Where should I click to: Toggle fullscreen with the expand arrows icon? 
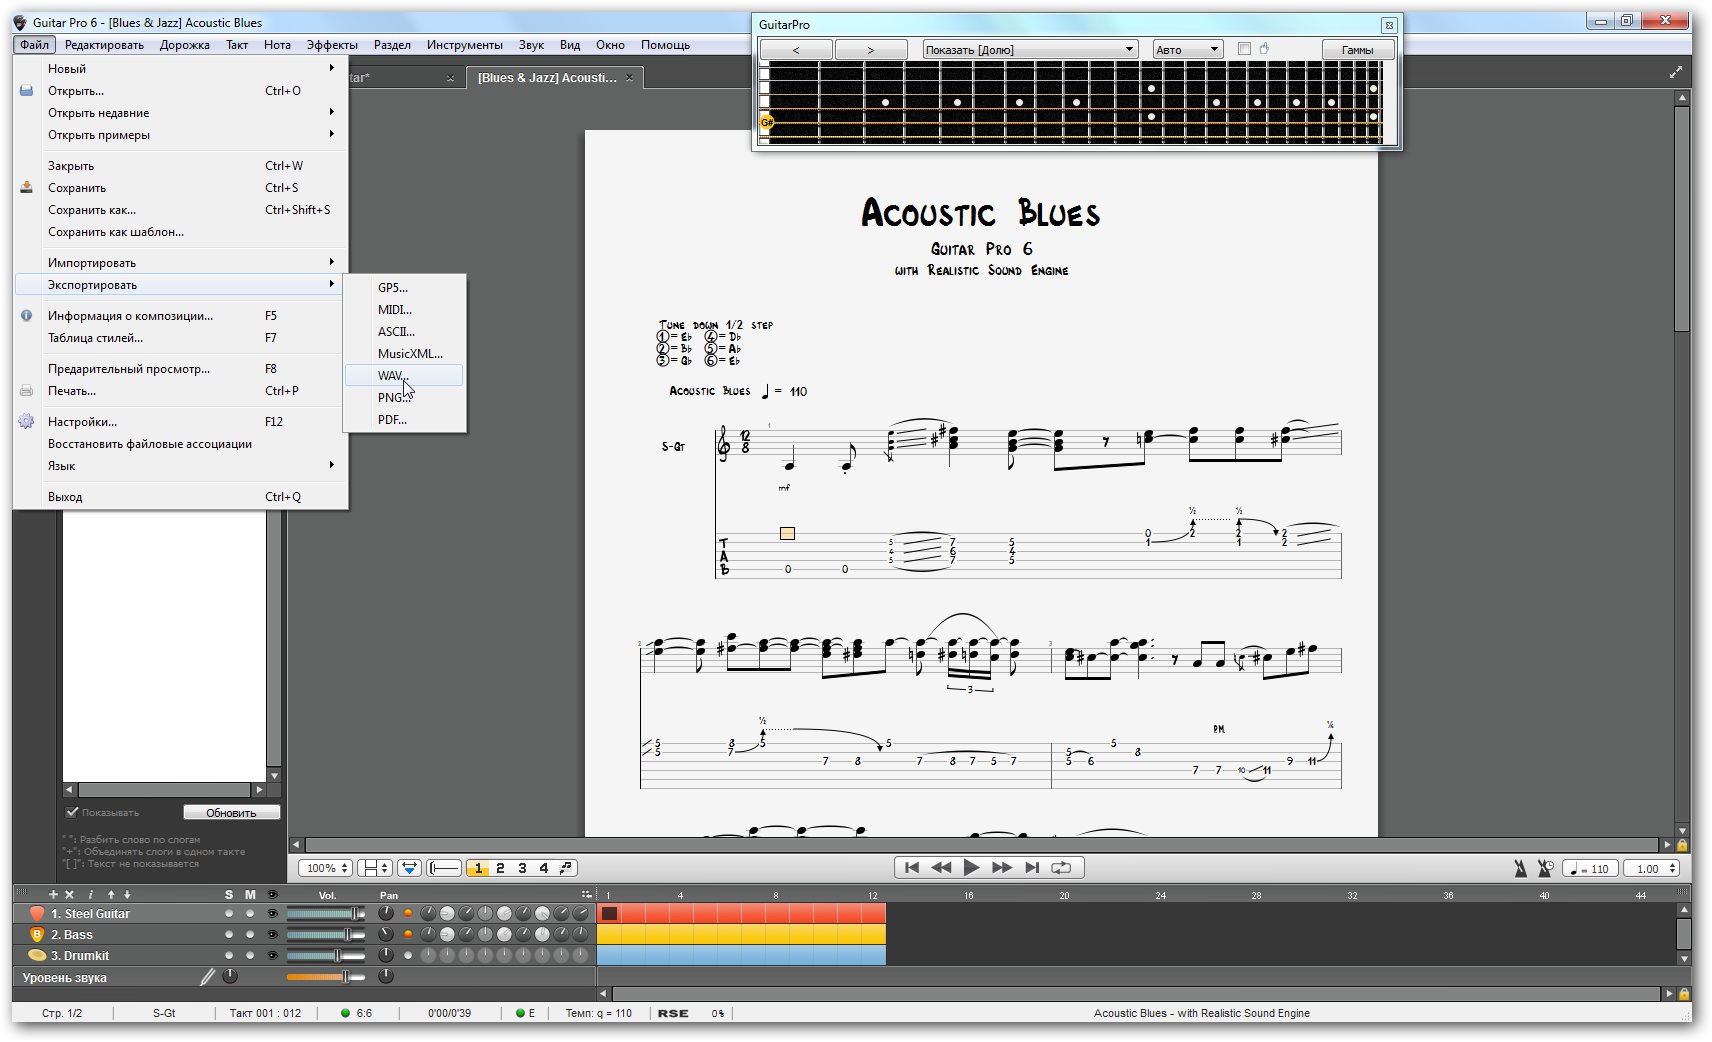[1675, 72]
